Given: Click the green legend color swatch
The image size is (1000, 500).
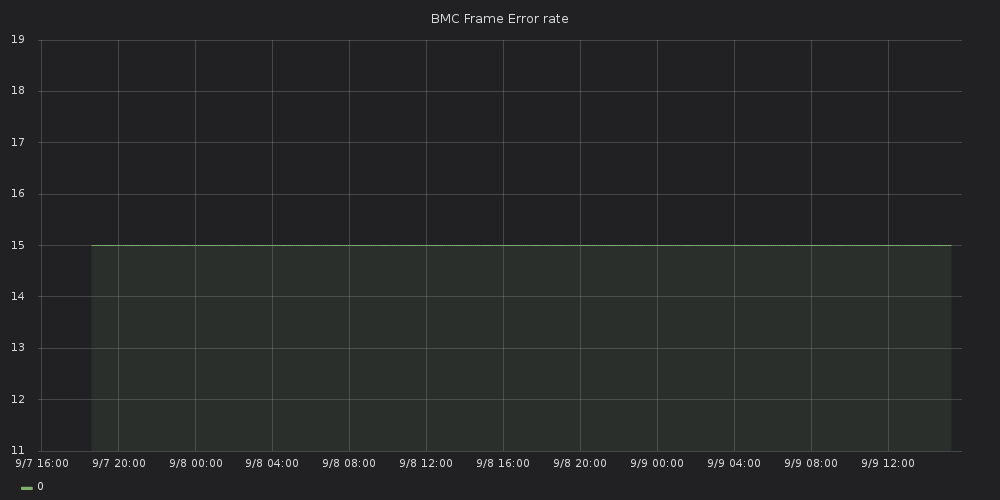Looking at the screenshot, I should [x=27, y=488].
